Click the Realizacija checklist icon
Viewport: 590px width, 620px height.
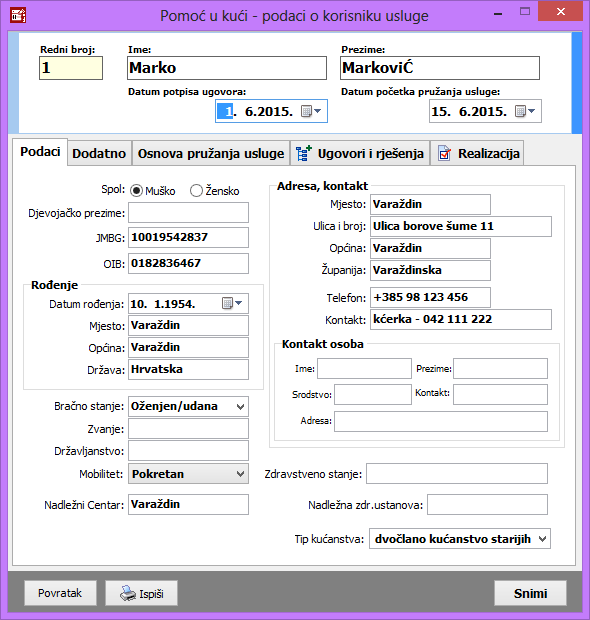(x=444, y=153)
